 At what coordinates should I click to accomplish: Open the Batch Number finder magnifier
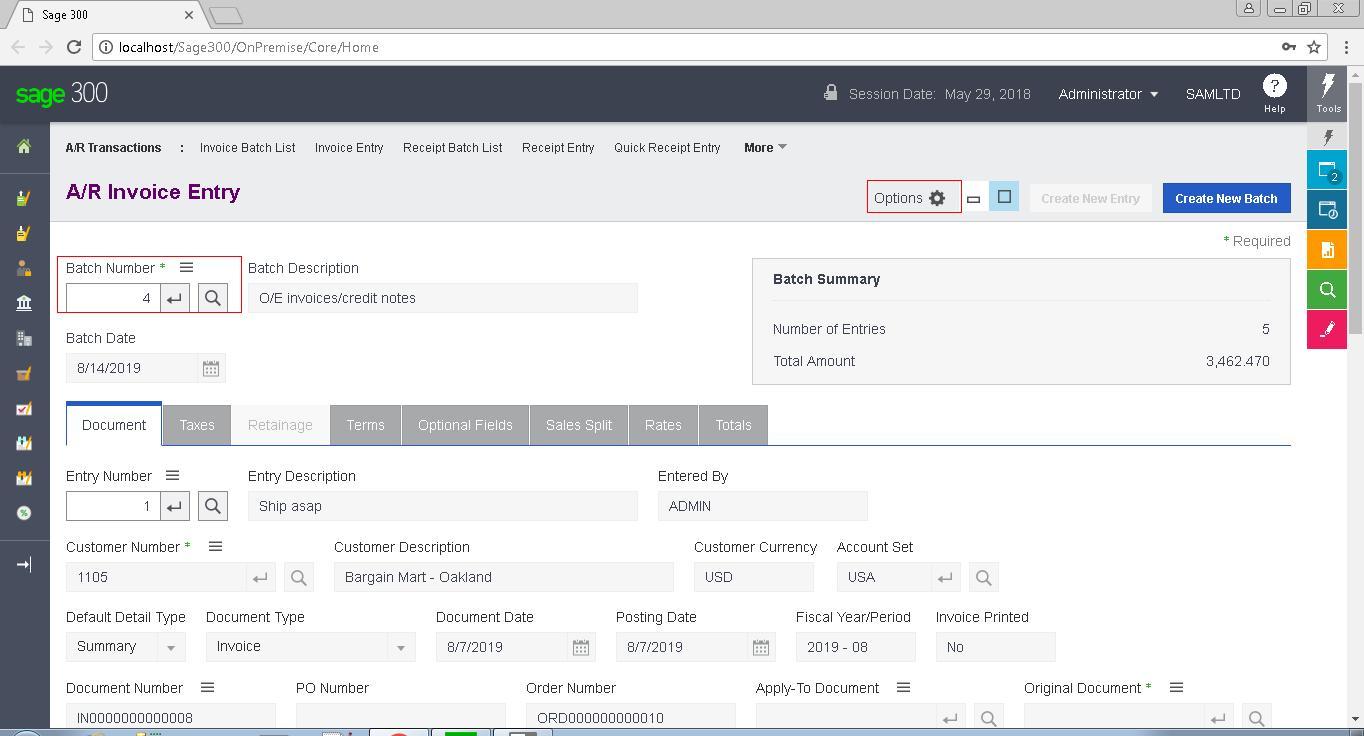click(213, 298)
